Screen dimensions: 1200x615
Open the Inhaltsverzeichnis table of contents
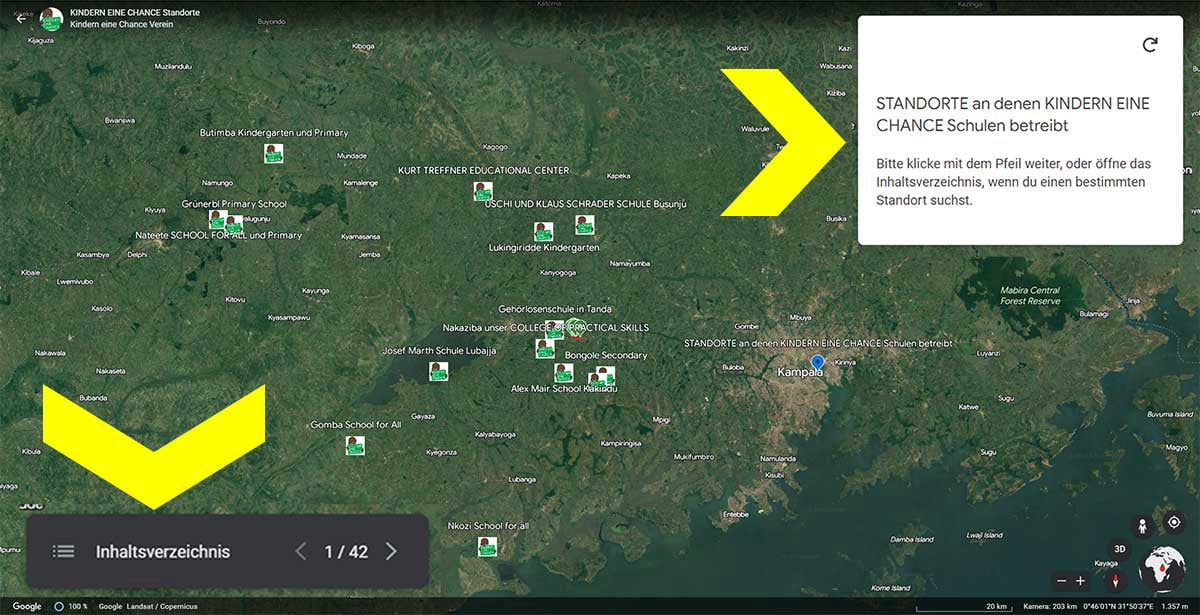(x=163, y=552)
